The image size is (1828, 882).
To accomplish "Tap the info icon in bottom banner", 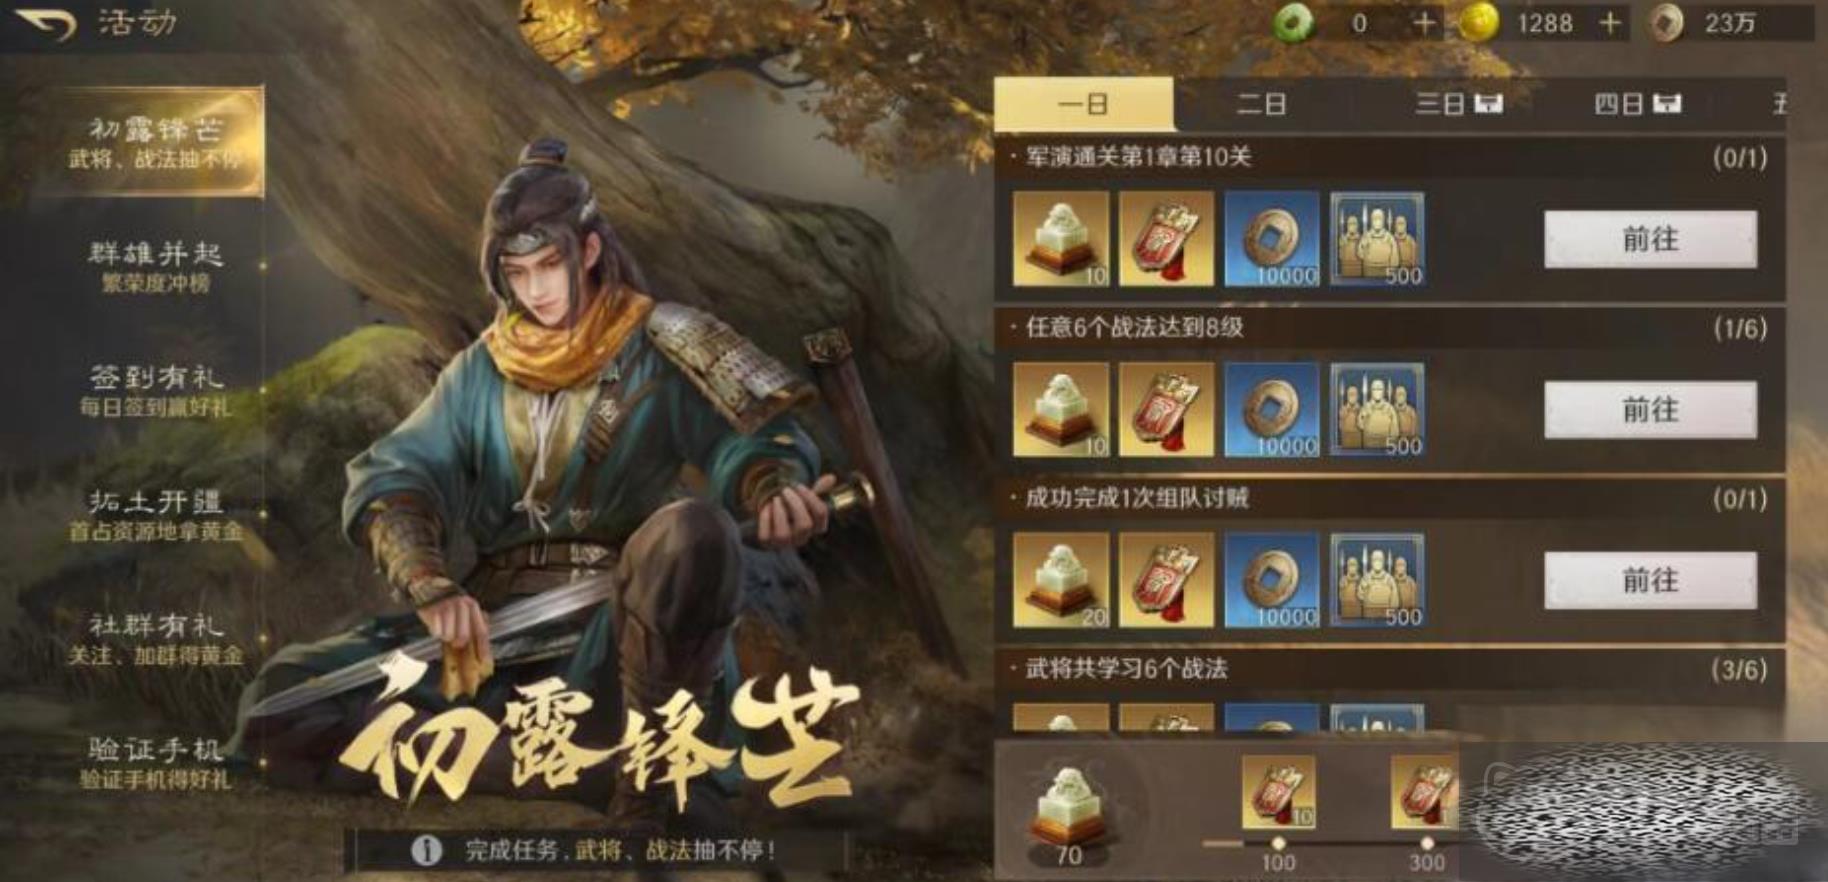I will 427,851.
